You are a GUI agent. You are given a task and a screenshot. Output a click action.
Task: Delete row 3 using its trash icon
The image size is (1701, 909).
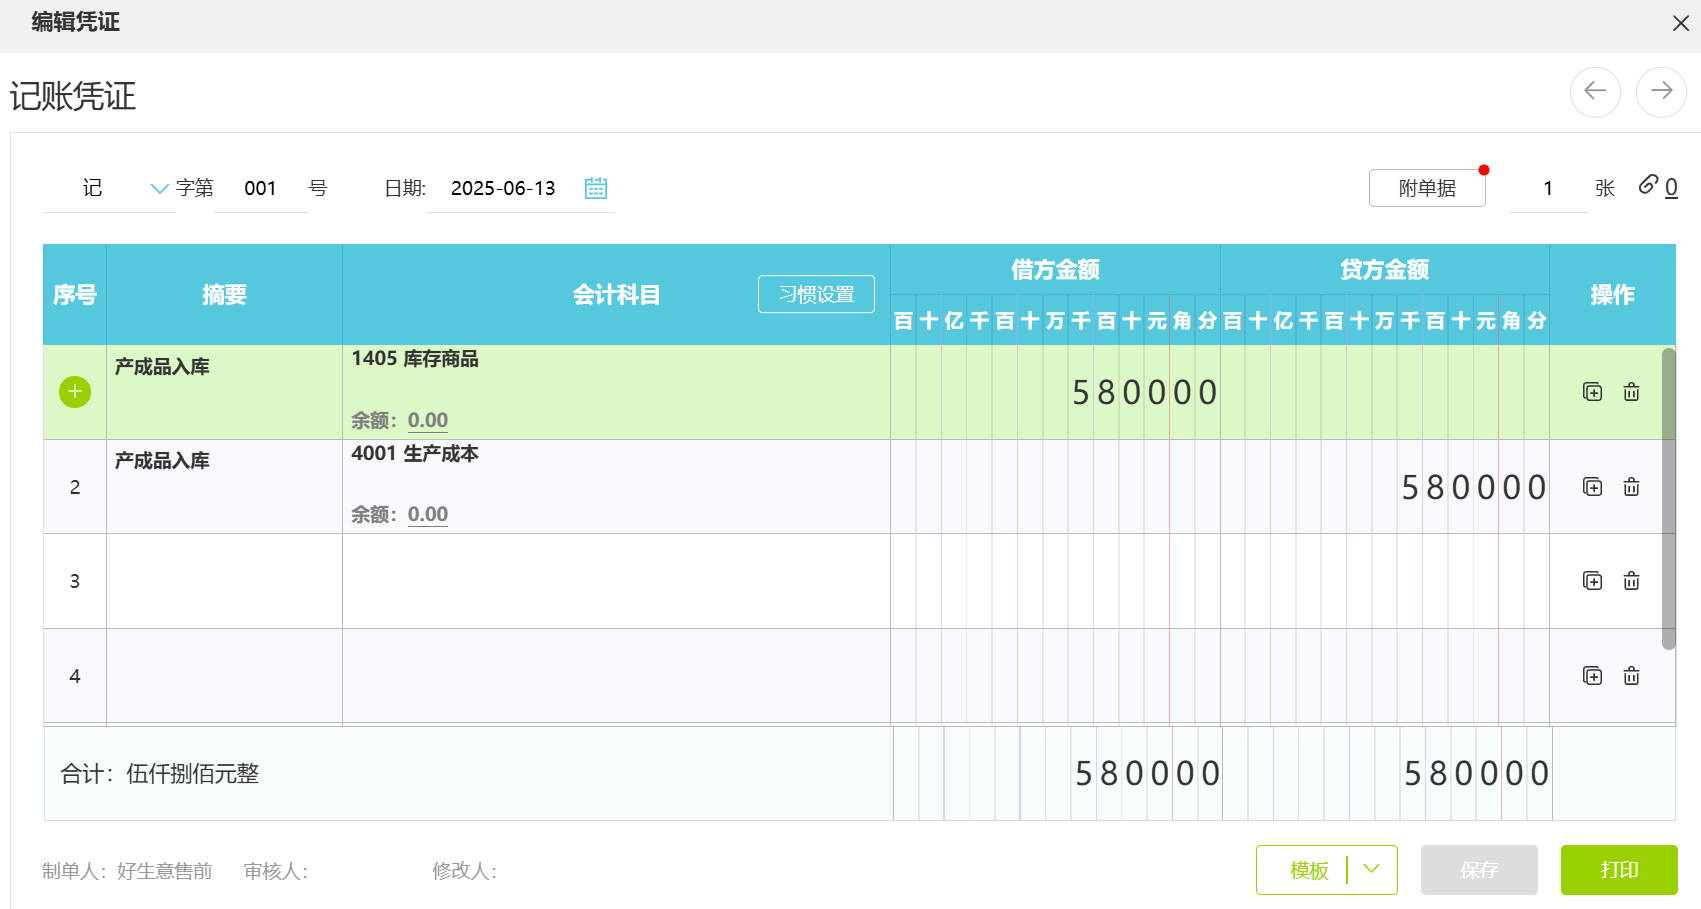1631,580
